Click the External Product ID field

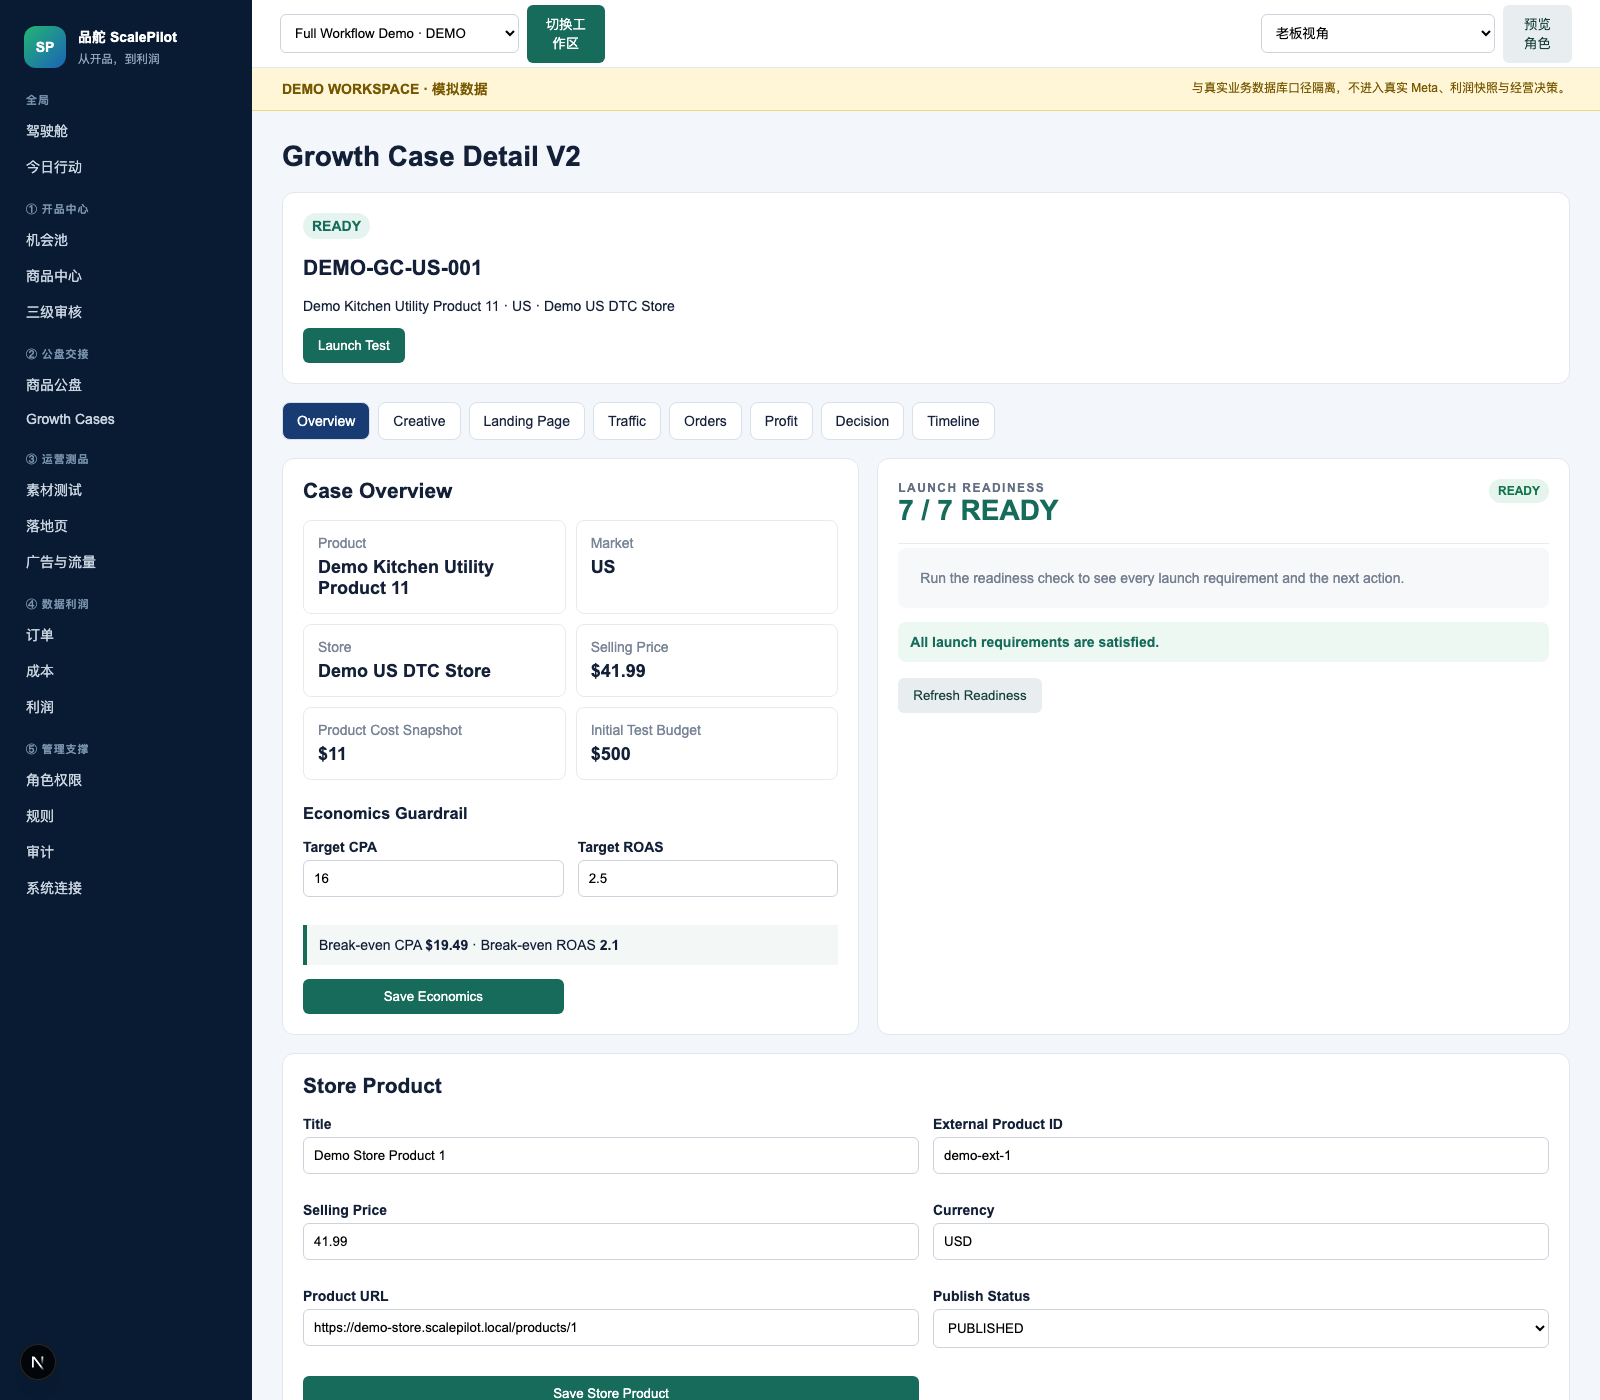point(1240,1155)
